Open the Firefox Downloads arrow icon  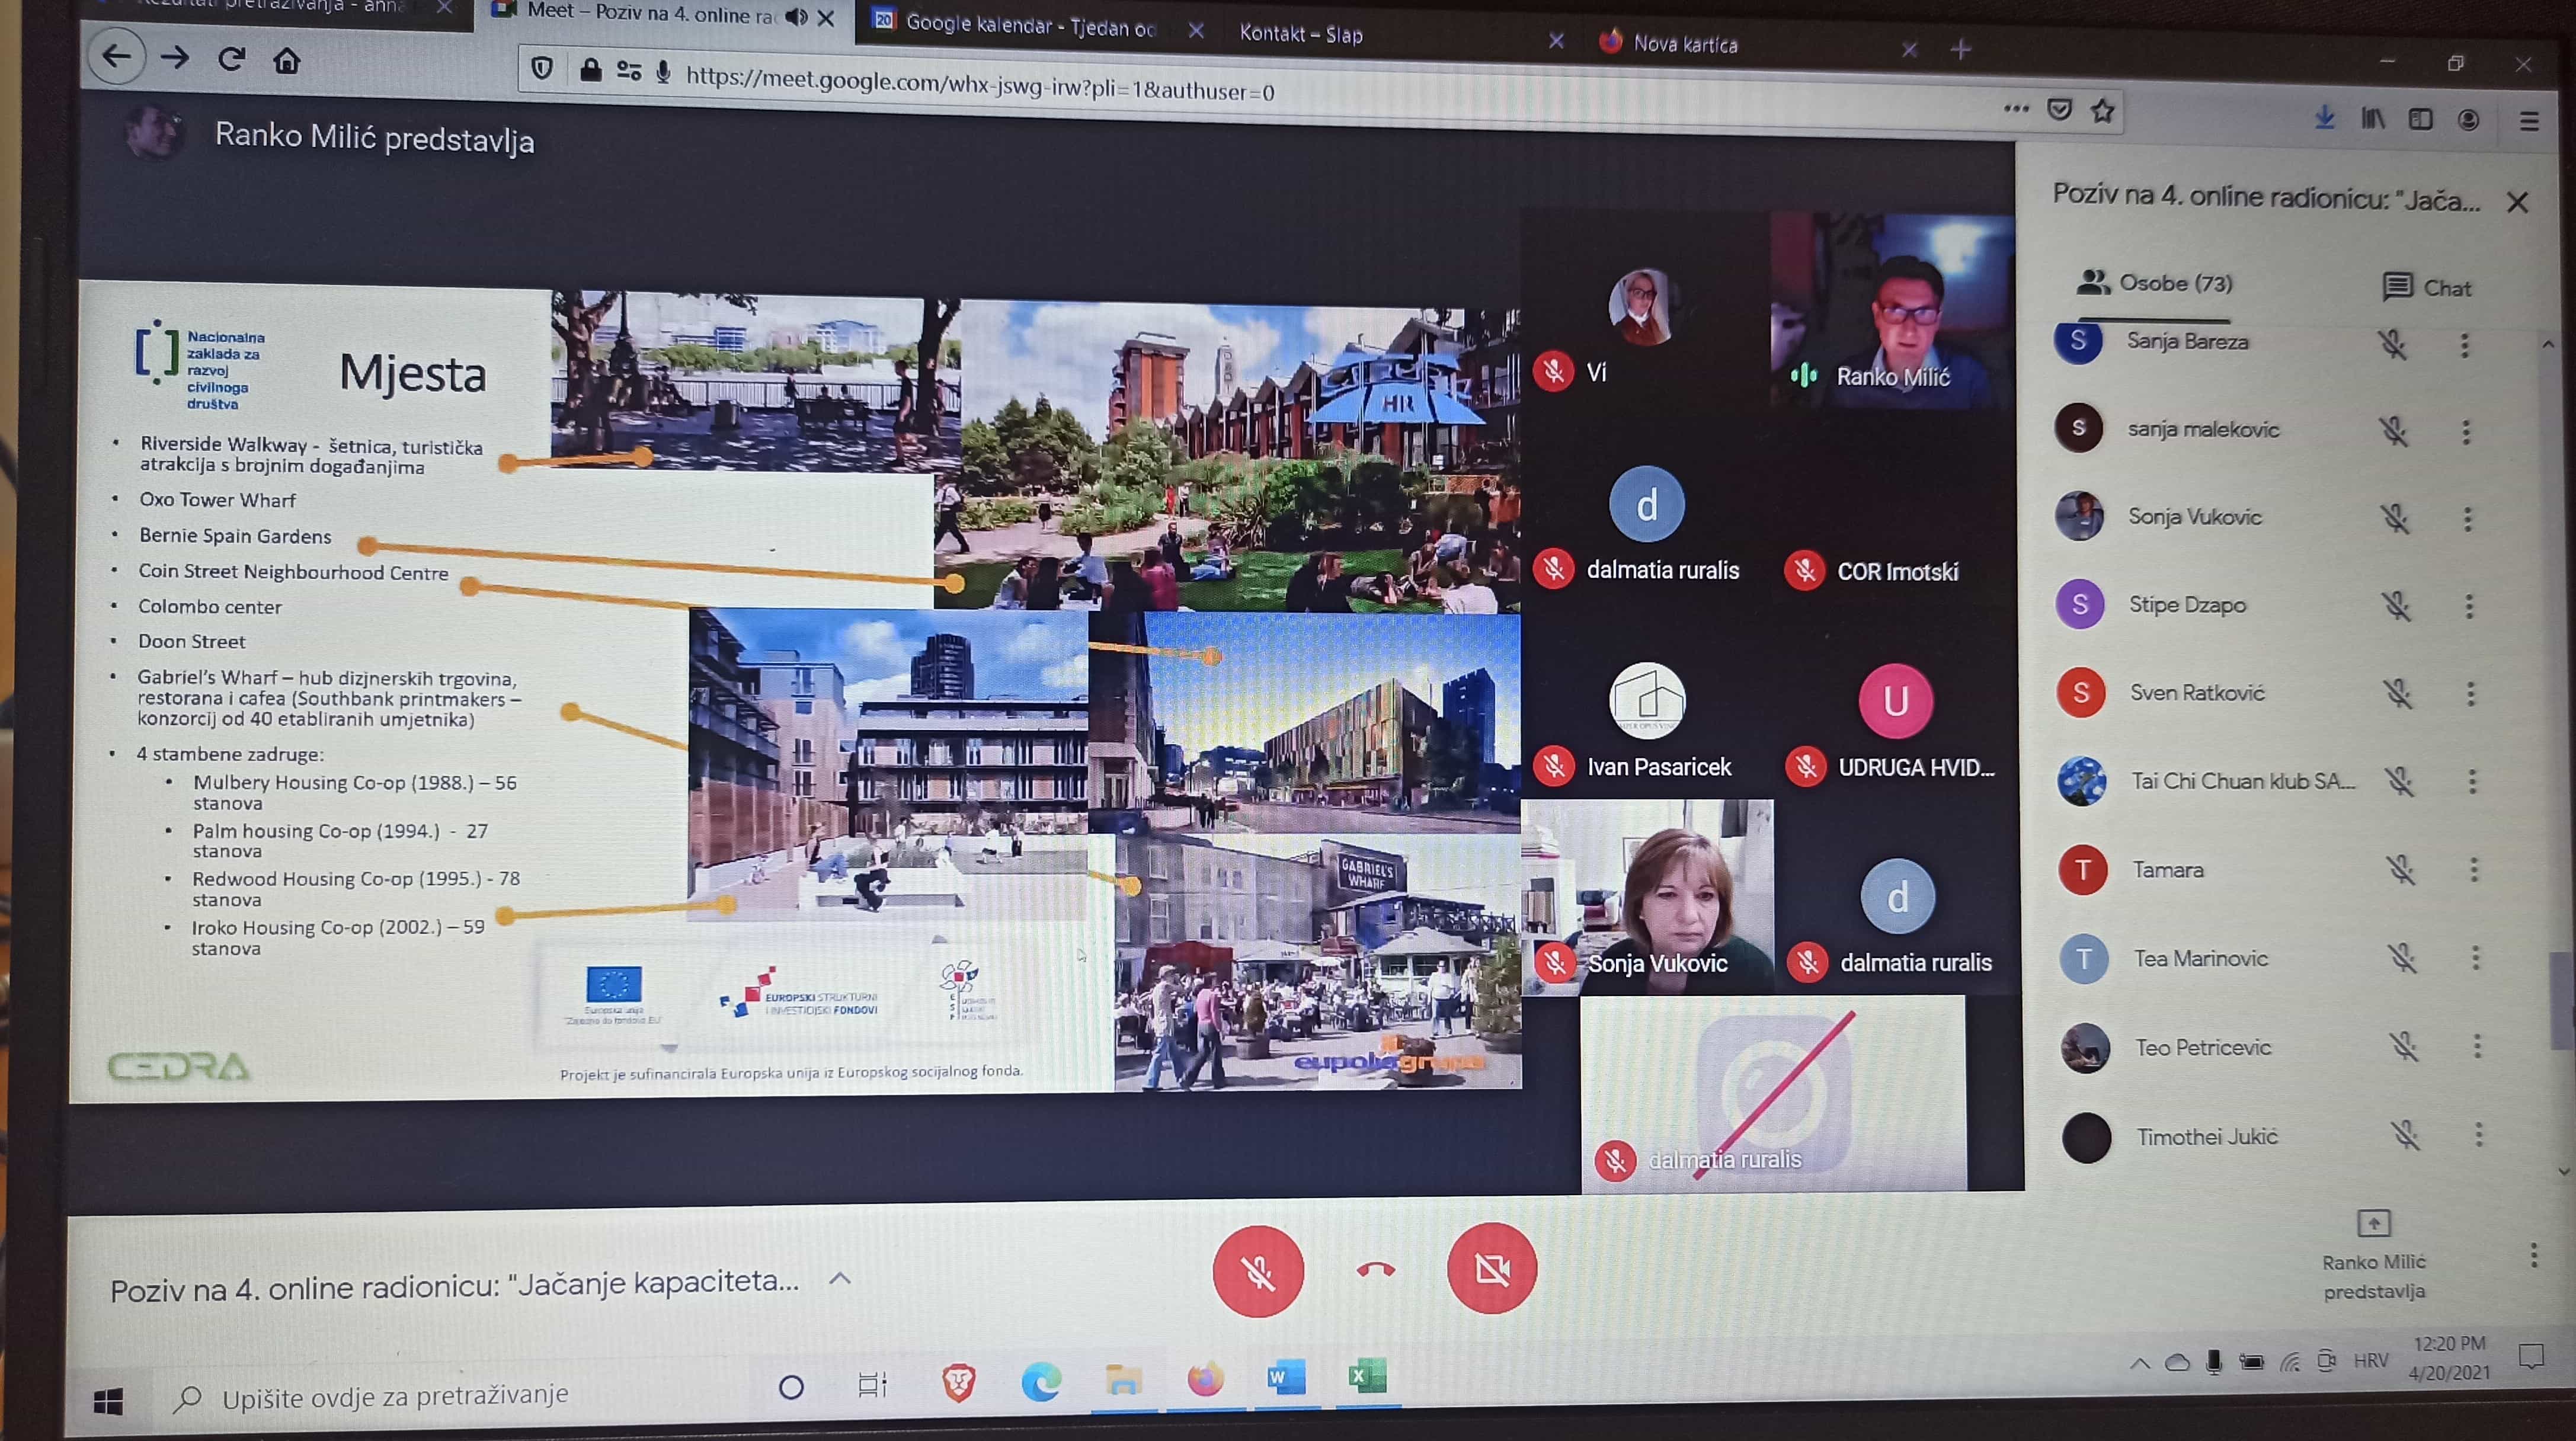(2324, 118)
